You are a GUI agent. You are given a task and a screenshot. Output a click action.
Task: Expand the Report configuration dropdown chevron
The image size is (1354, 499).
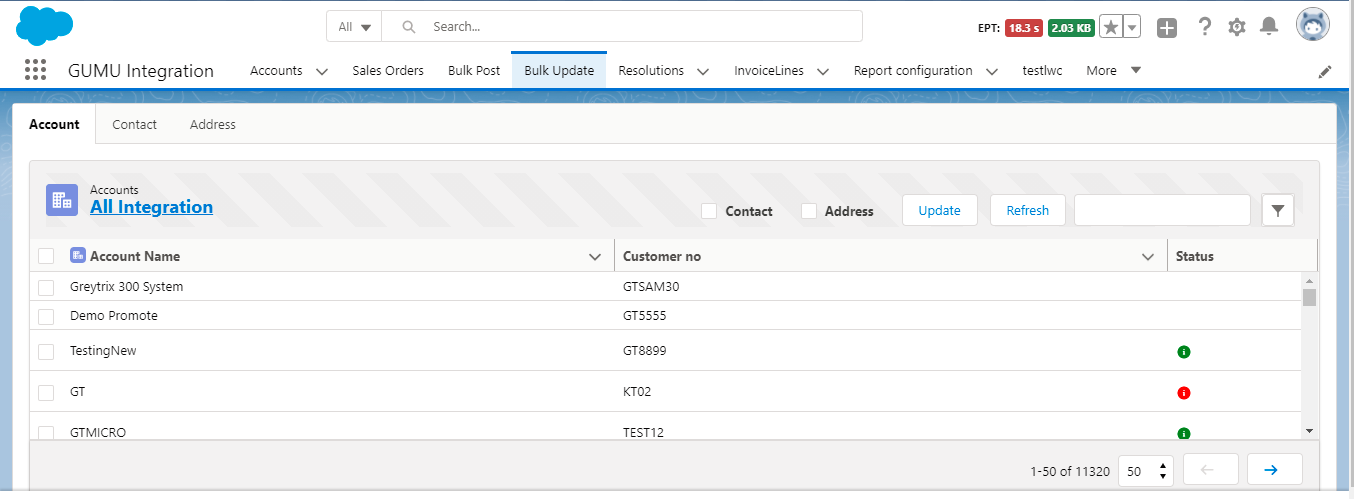tap(992, 72)
